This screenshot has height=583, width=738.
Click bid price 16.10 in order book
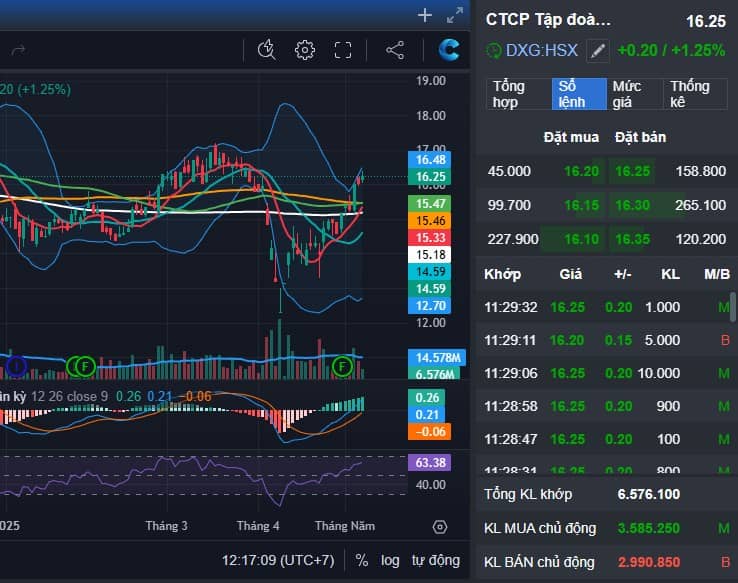(x=581, y=239)
